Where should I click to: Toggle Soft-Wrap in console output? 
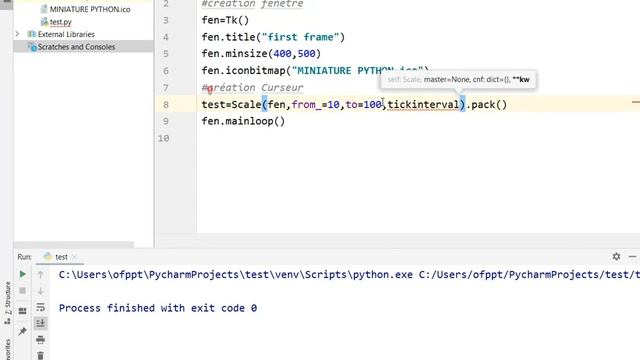point(40,307)
